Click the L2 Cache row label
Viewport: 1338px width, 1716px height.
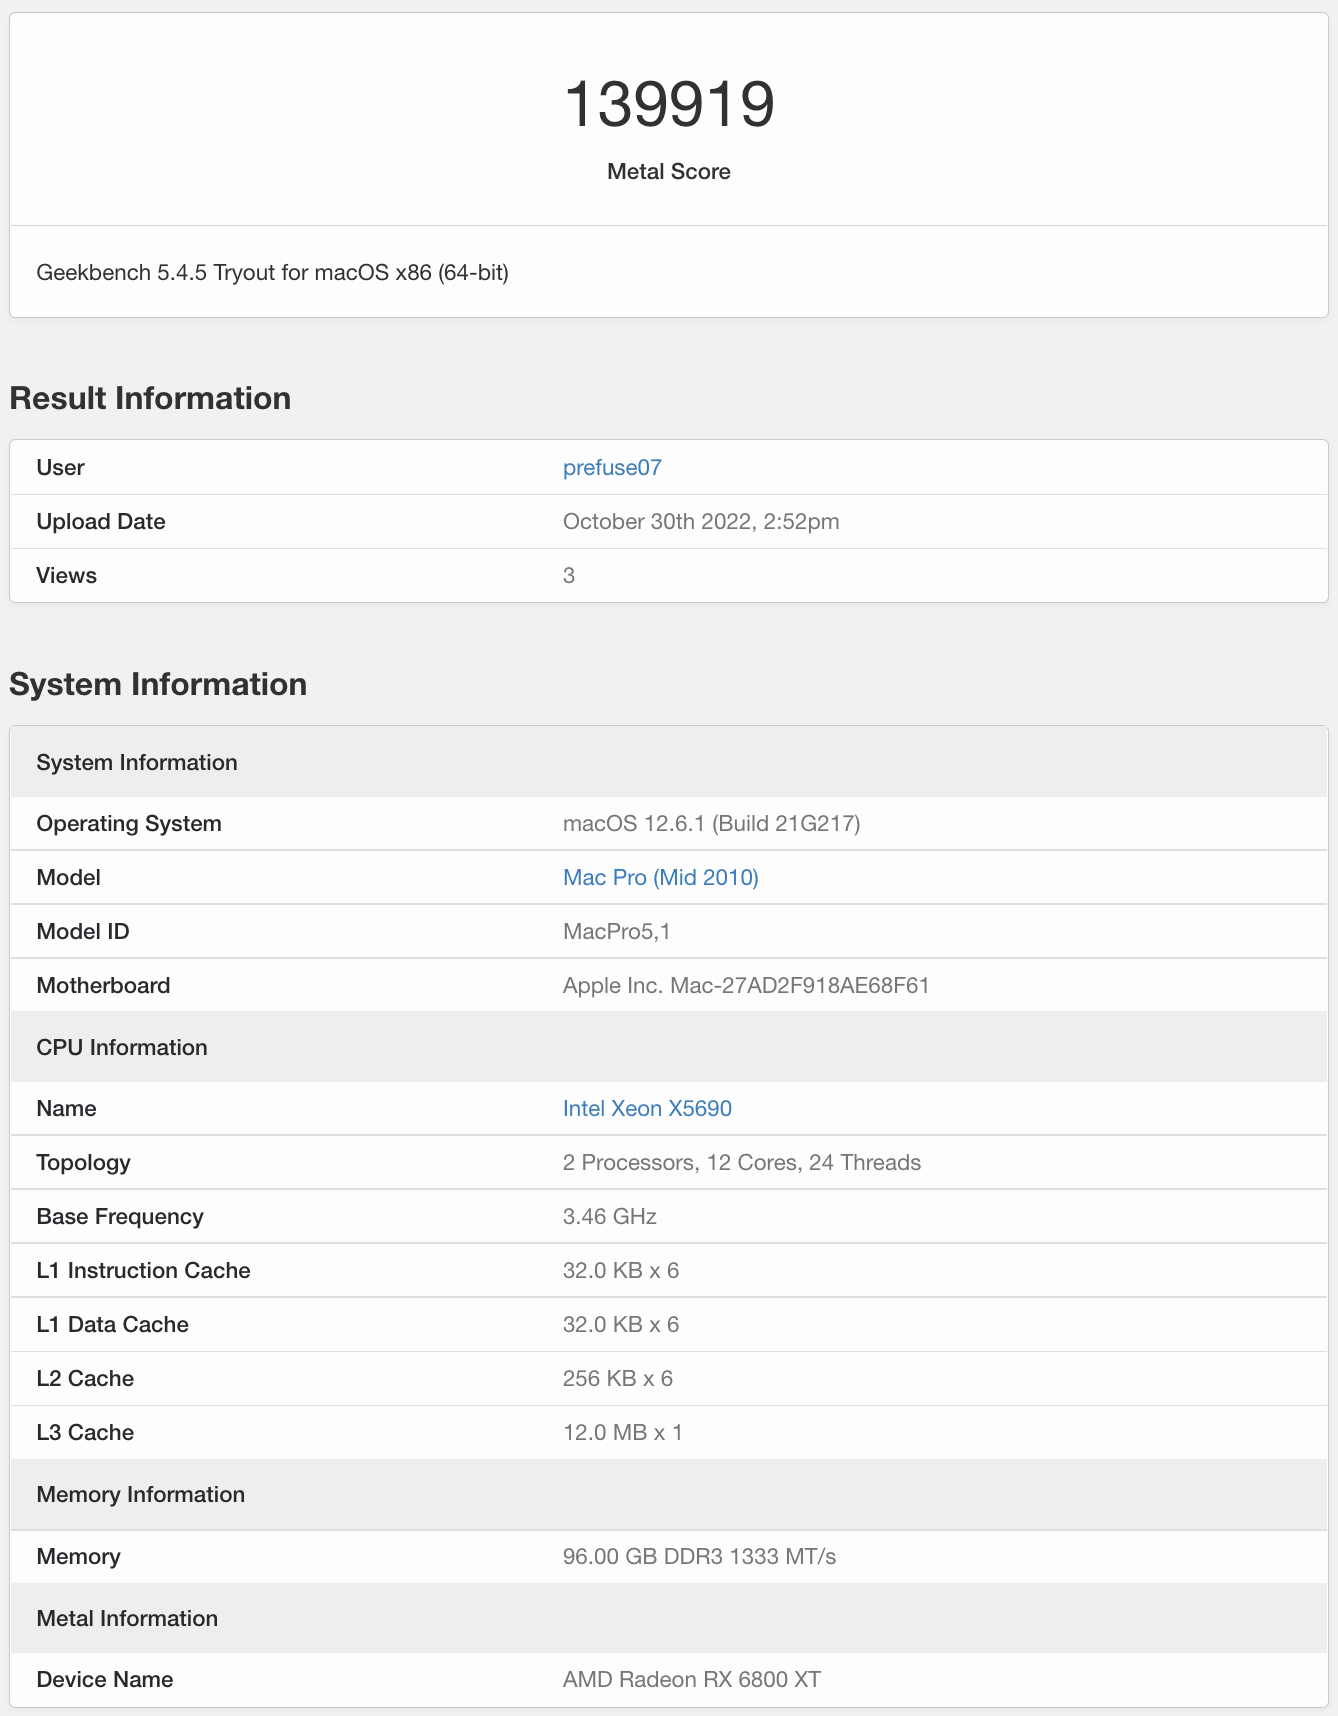[x=85, y=1378]
